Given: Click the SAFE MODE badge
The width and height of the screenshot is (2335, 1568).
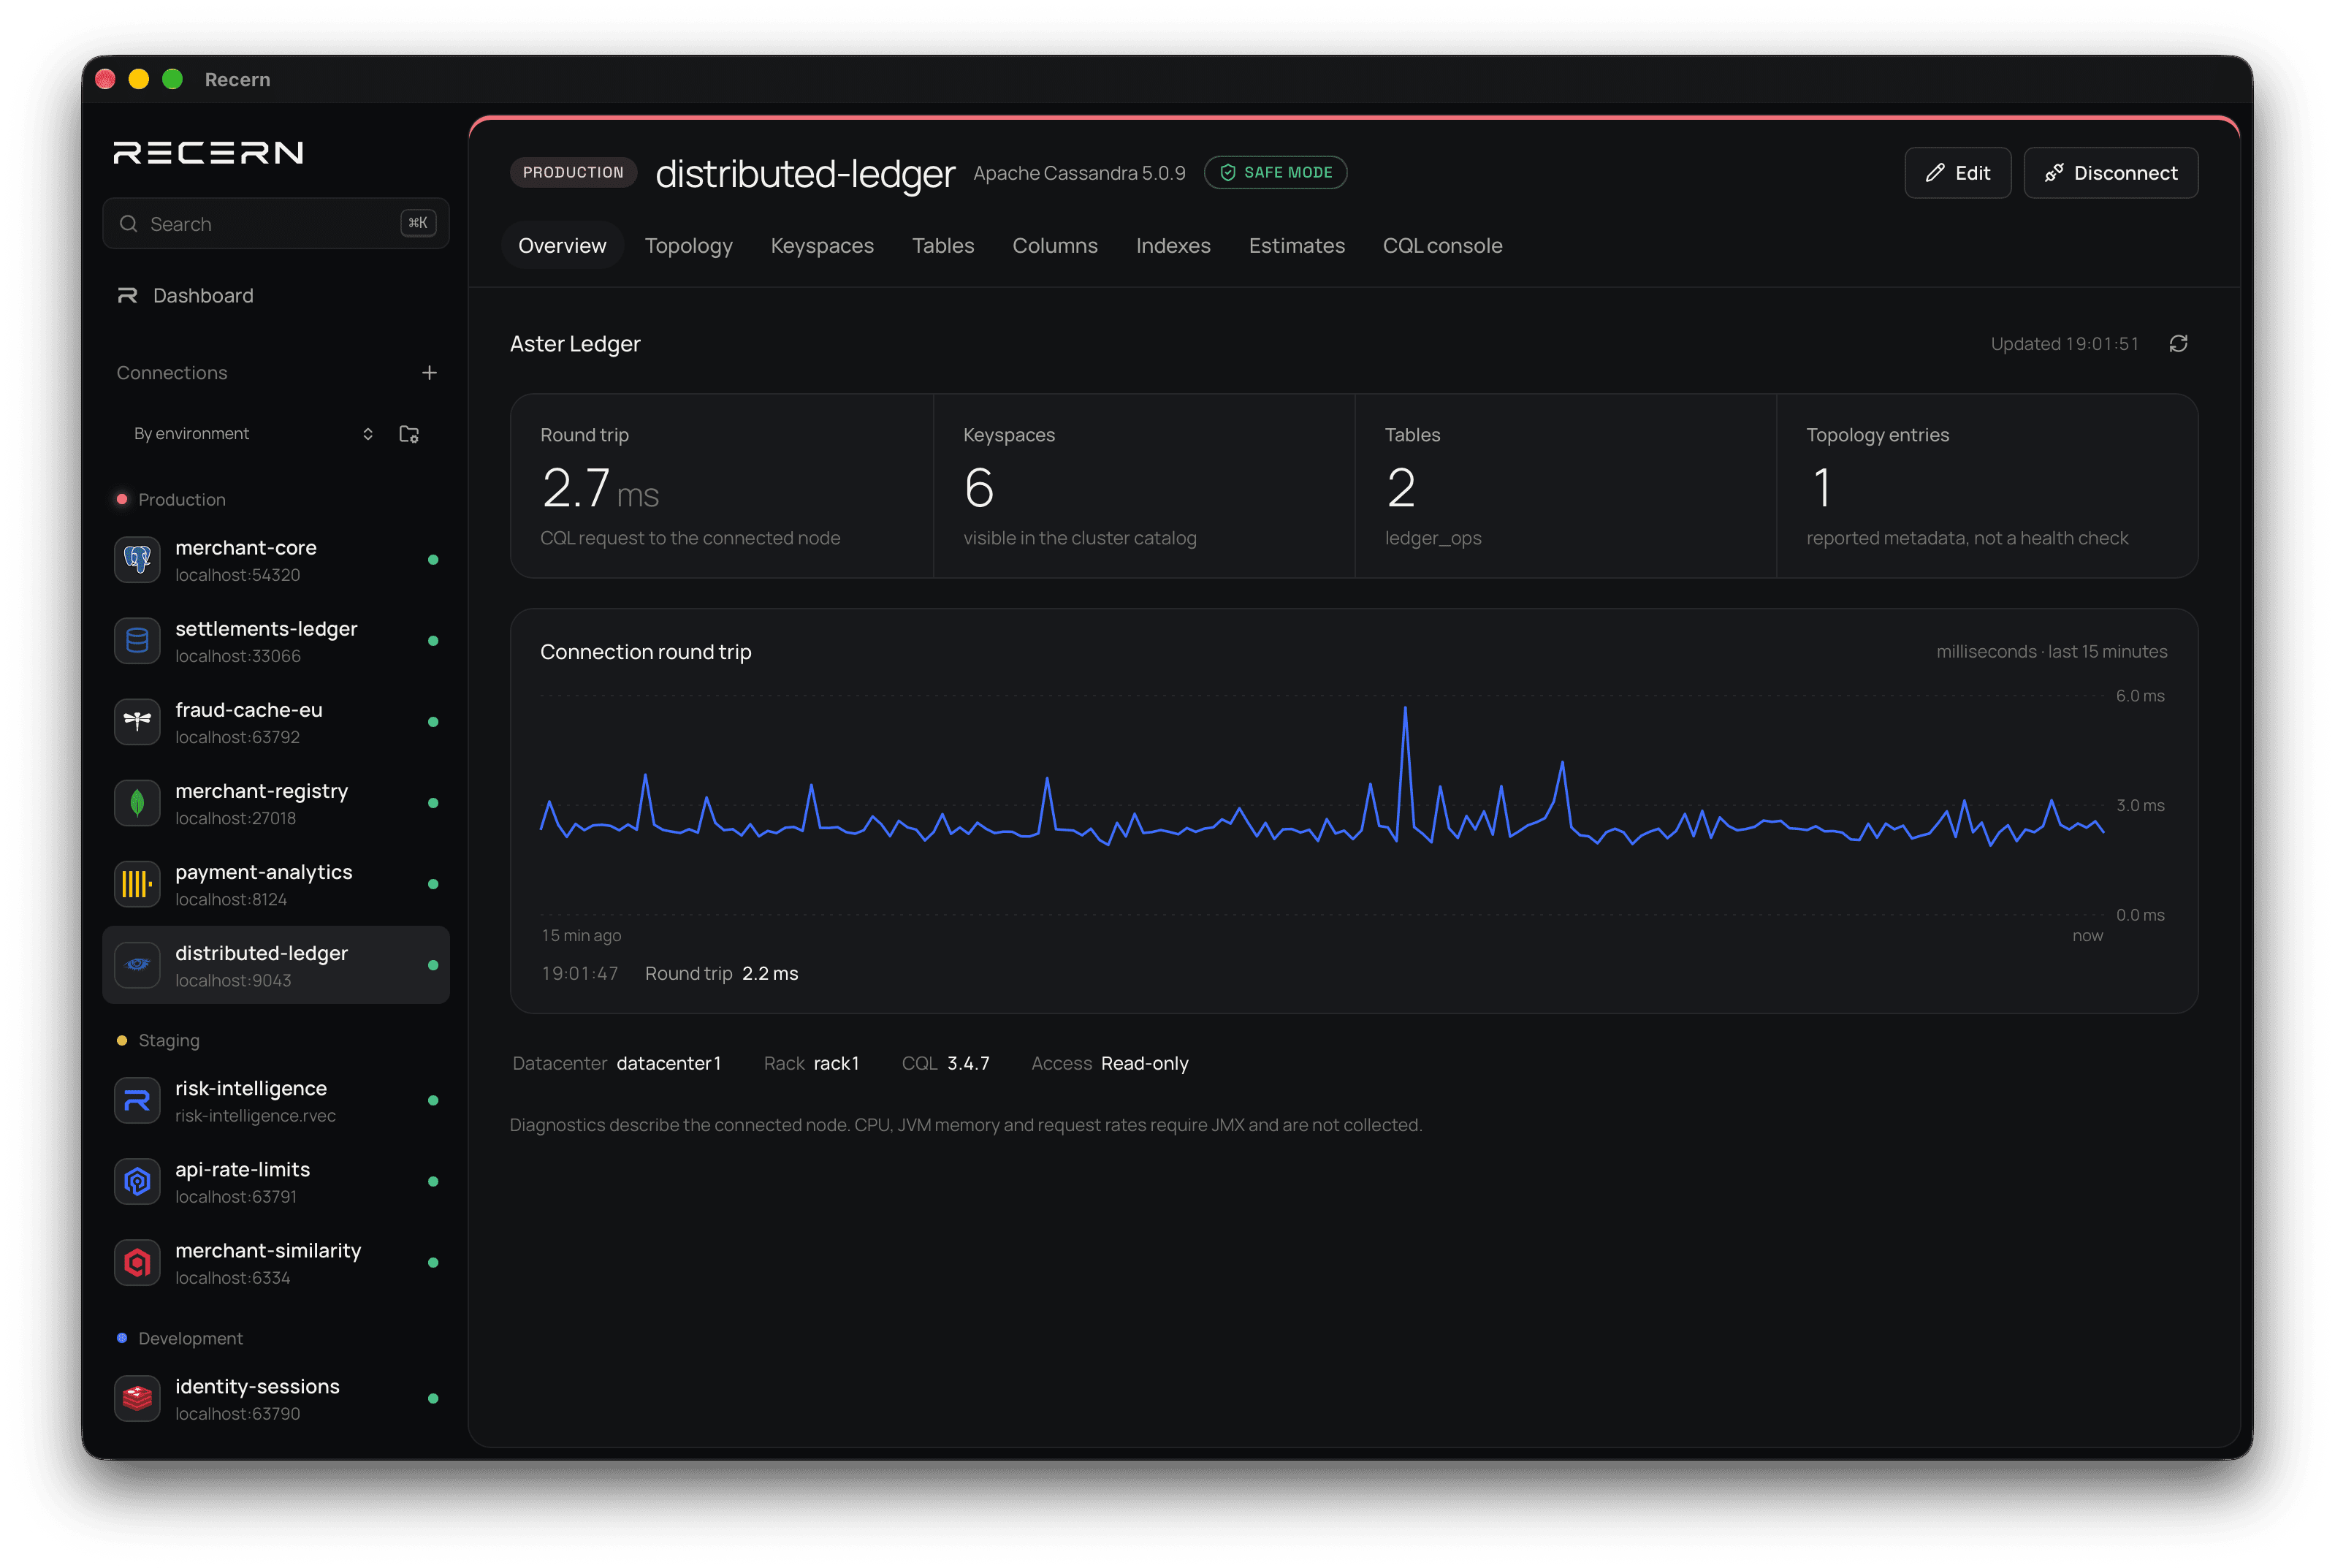Looking at the screenshot, I should pyautogui.click(x=1275, y=173).
